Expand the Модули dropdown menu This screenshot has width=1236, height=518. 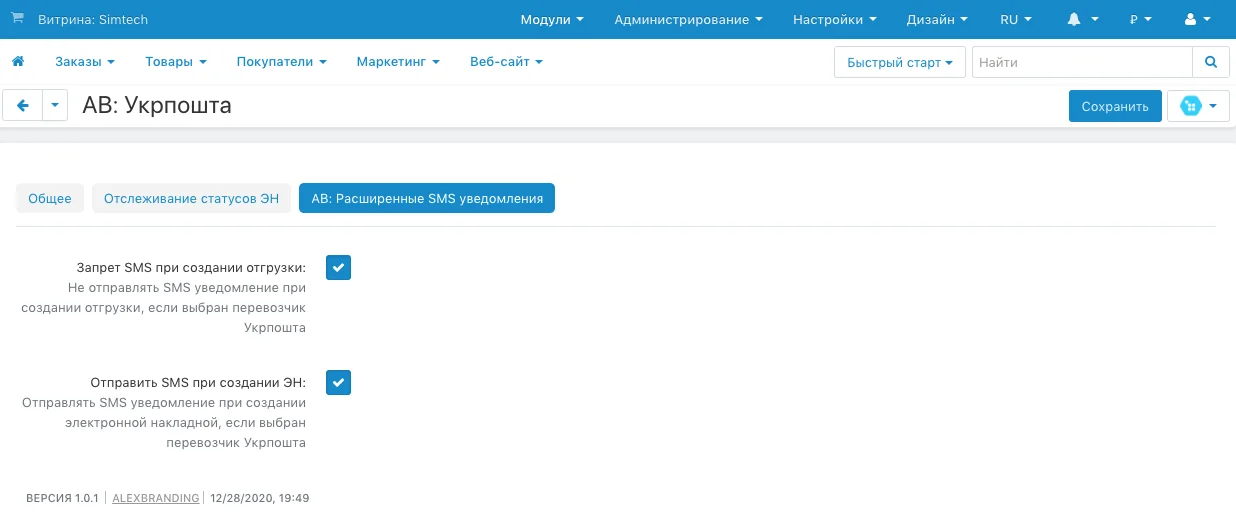pyautogui.click(x=552, y=20)
